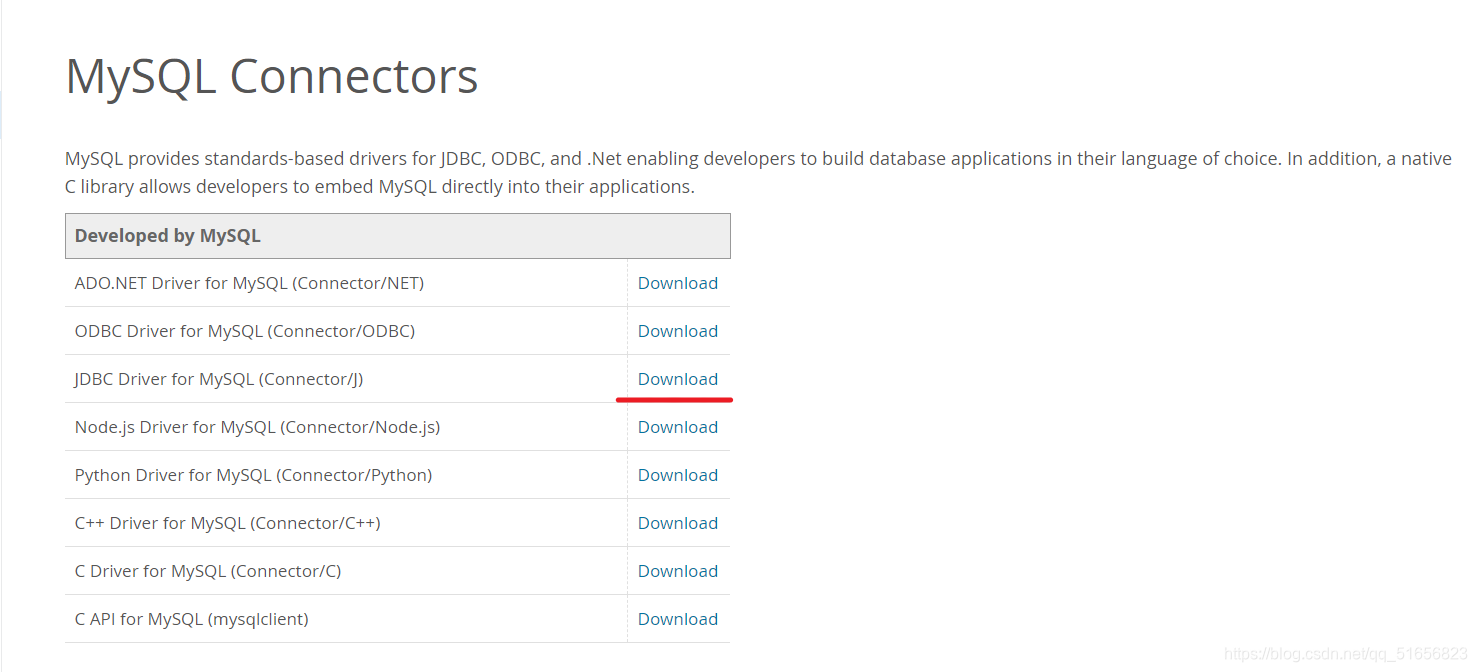This screenshot has height=672, width=1477.
Task: Click the 'MySQL Connectors' page heading
Action: click(271, 77)
